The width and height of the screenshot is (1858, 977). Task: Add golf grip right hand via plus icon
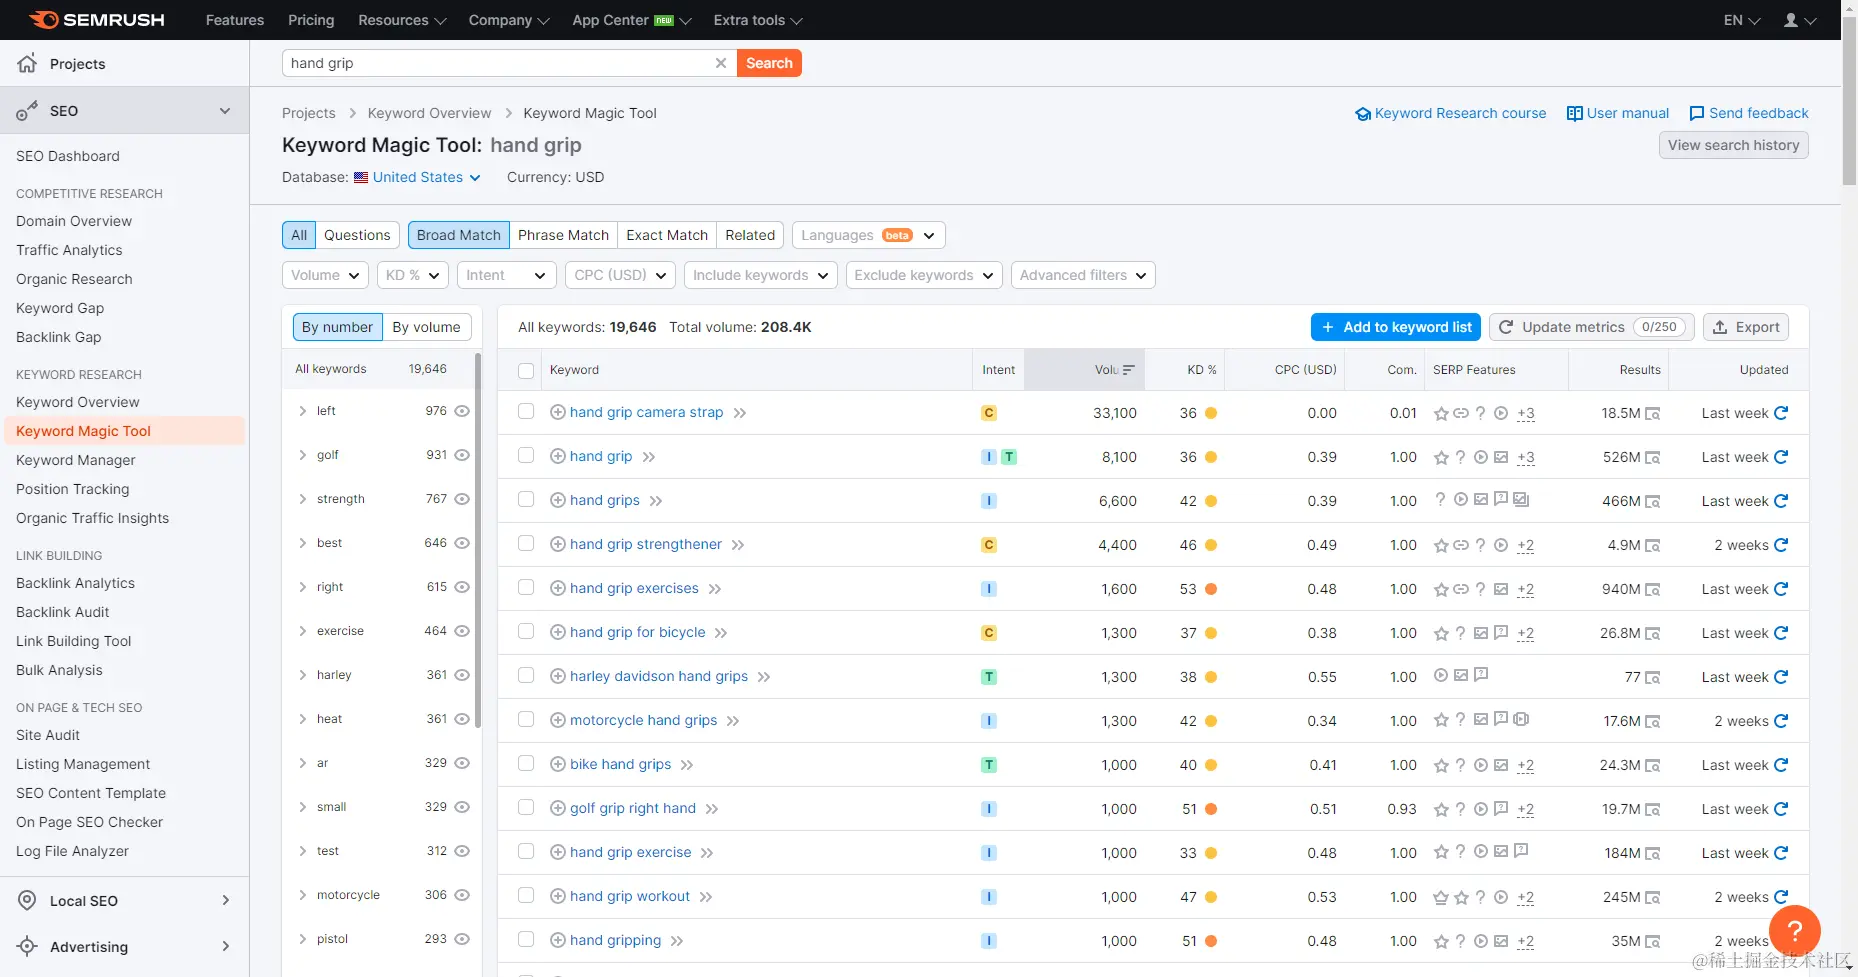(558, 808)
